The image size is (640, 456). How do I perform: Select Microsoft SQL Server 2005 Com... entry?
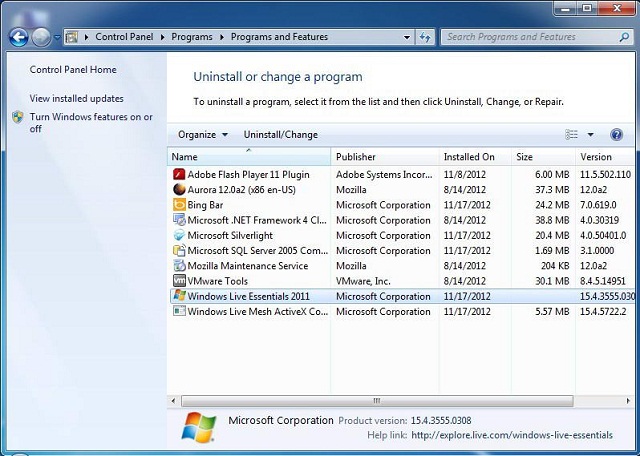258,251
